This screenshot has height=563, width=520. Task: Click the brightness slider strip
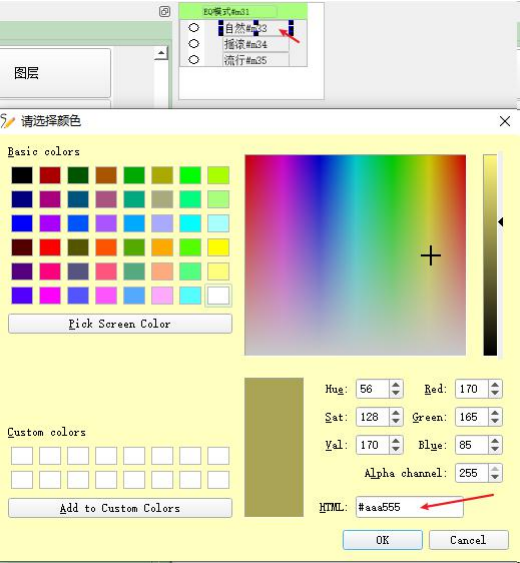(x=490, y=255)
